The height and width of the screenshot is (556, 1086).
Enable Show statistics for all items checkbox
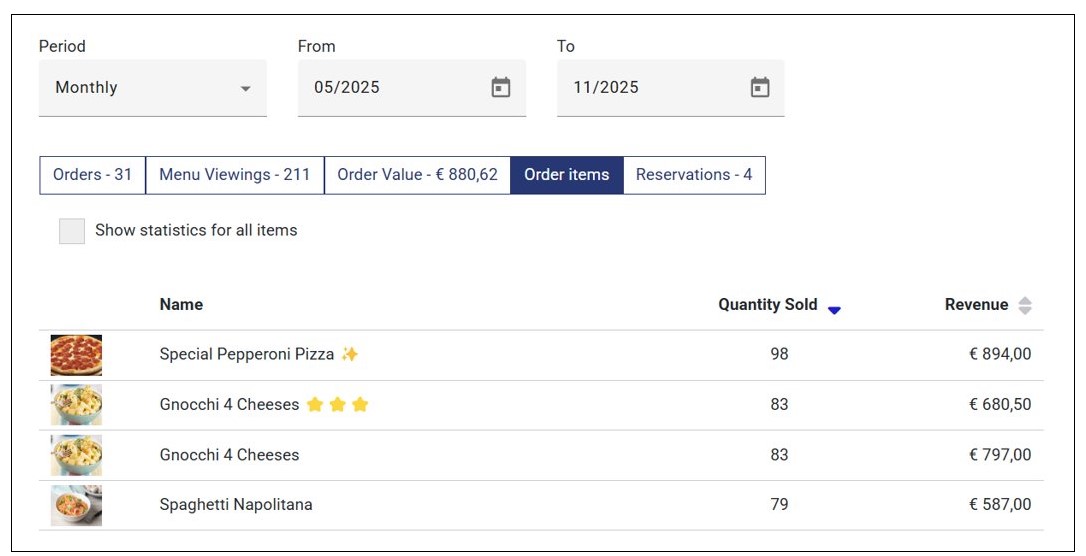click(72, 231)
